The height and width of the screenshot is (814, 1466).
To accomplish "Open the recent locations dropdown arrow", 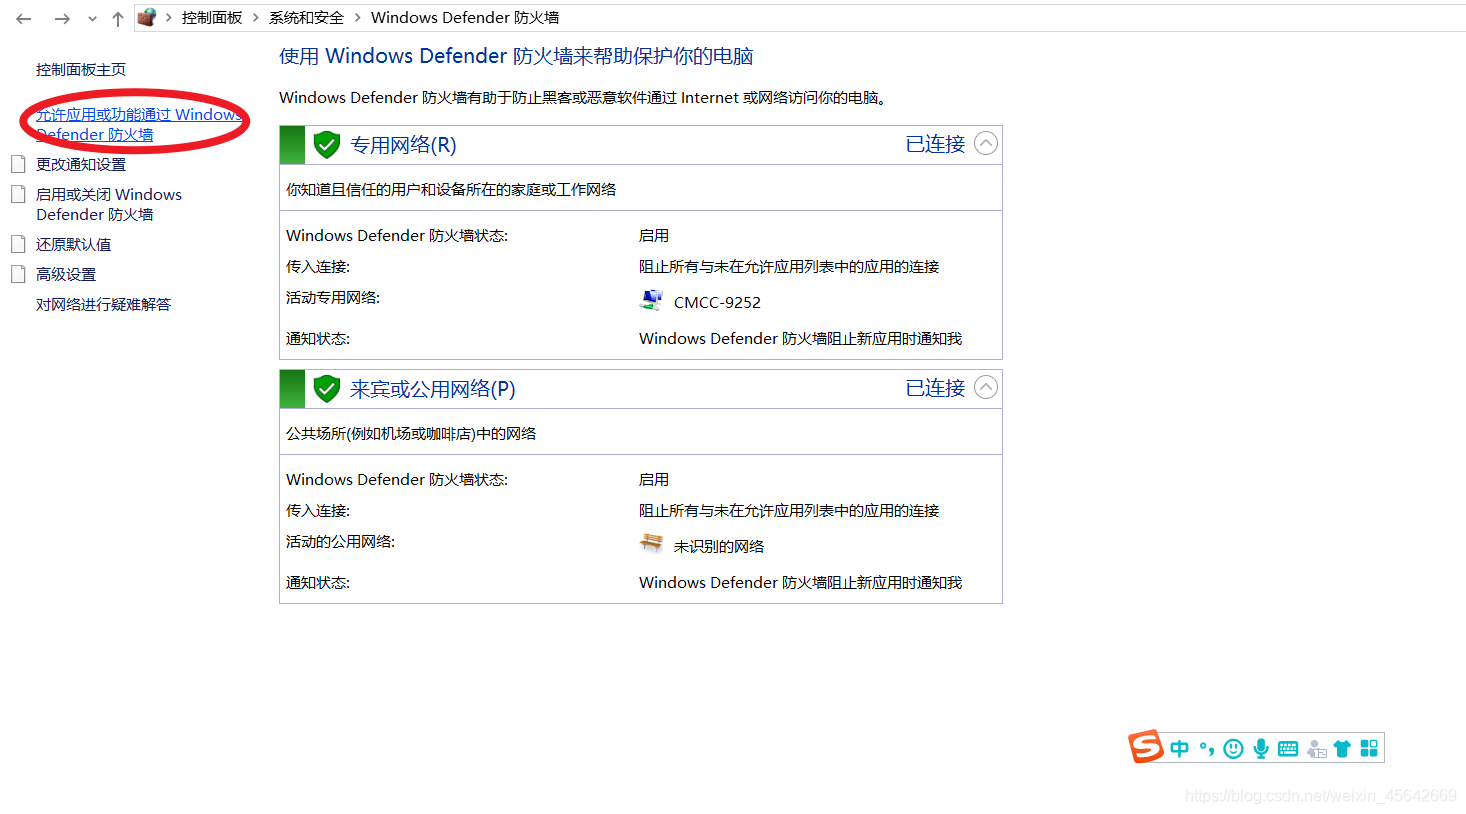I will pos(92,19).
